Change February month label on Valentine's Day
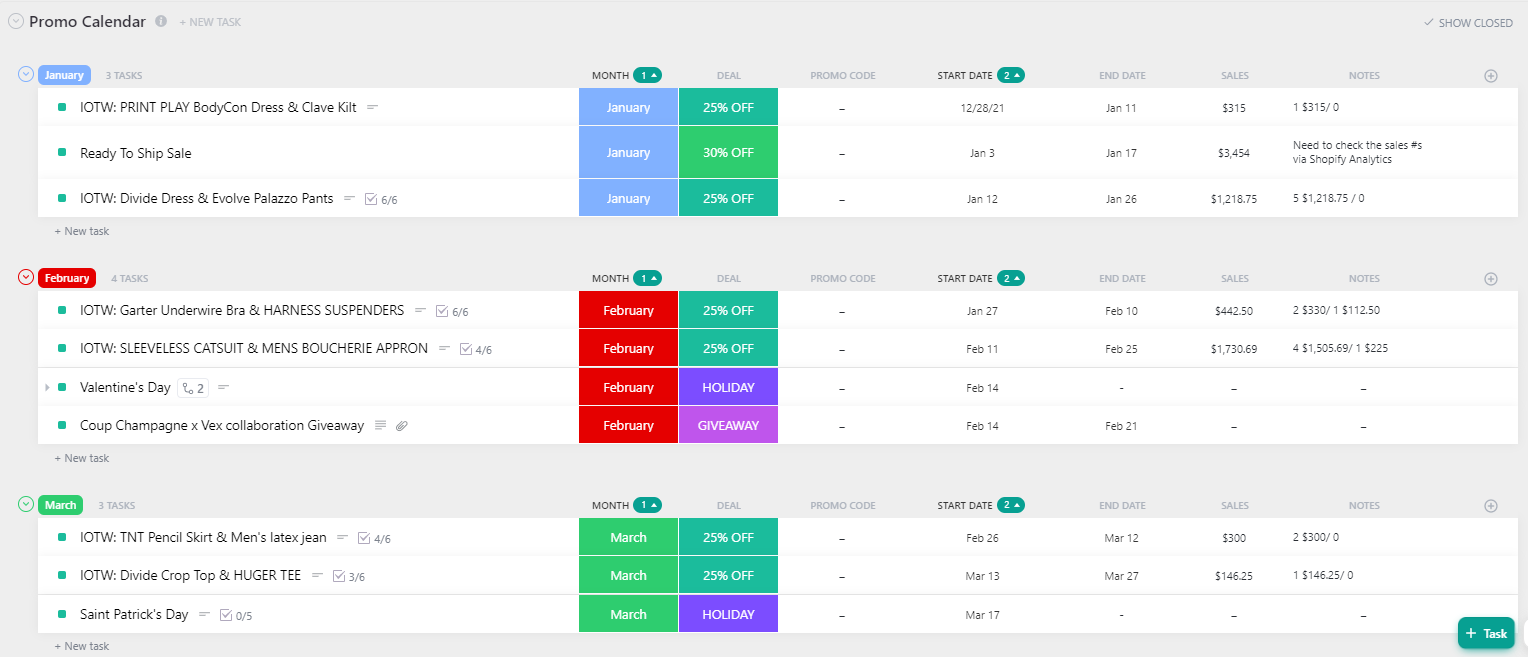 pos(628,387)
